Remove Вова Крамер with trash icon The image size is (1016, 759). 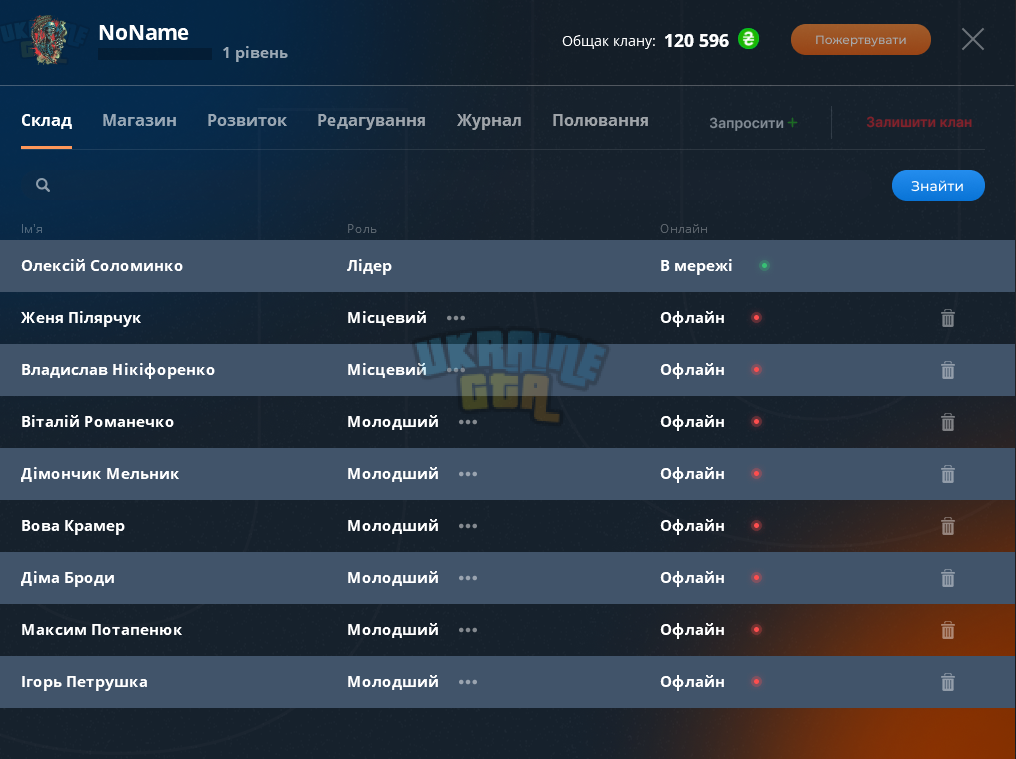(x=947, y=526)
